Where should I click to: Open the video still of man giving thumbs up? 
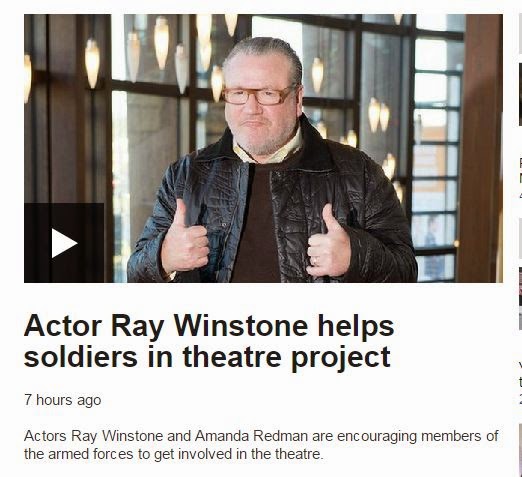[263, 148]
